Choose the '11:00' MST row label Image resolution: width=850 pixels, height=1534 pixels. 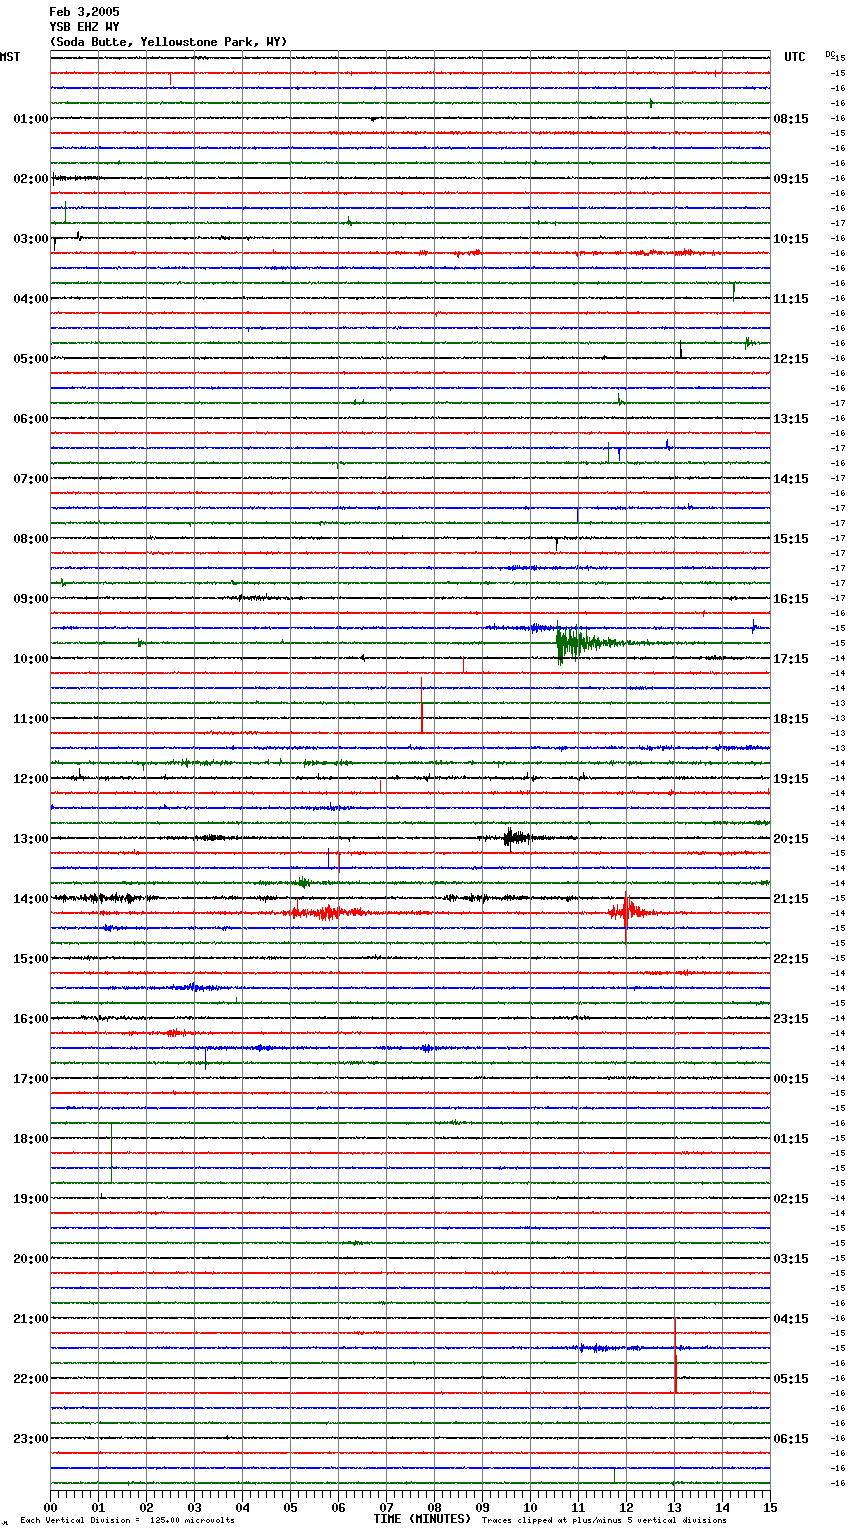click(31, 719)
